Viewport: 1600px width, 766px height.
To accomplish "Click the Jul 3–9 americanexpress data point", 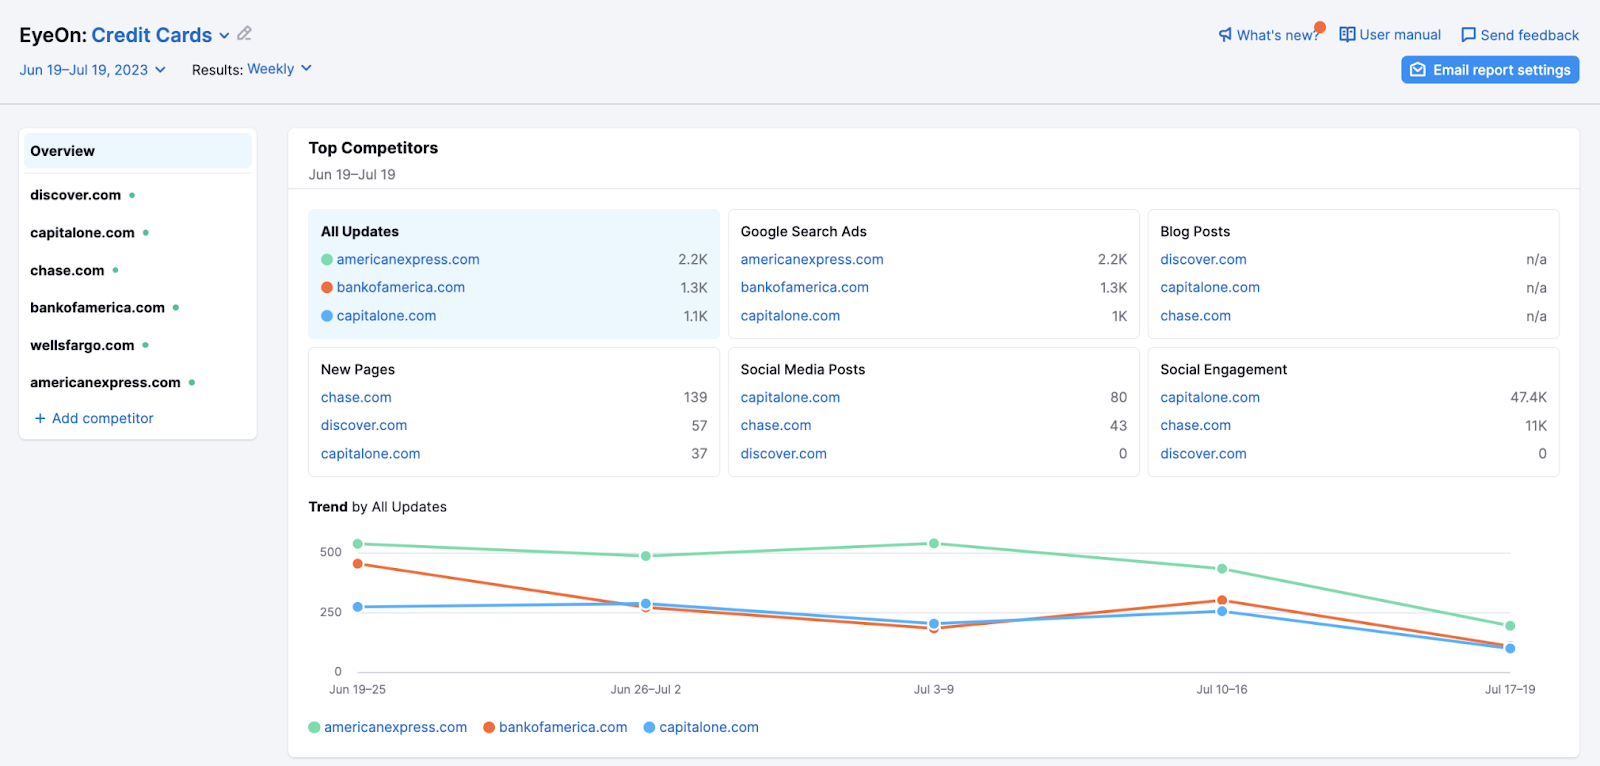I will click(934, 544).
